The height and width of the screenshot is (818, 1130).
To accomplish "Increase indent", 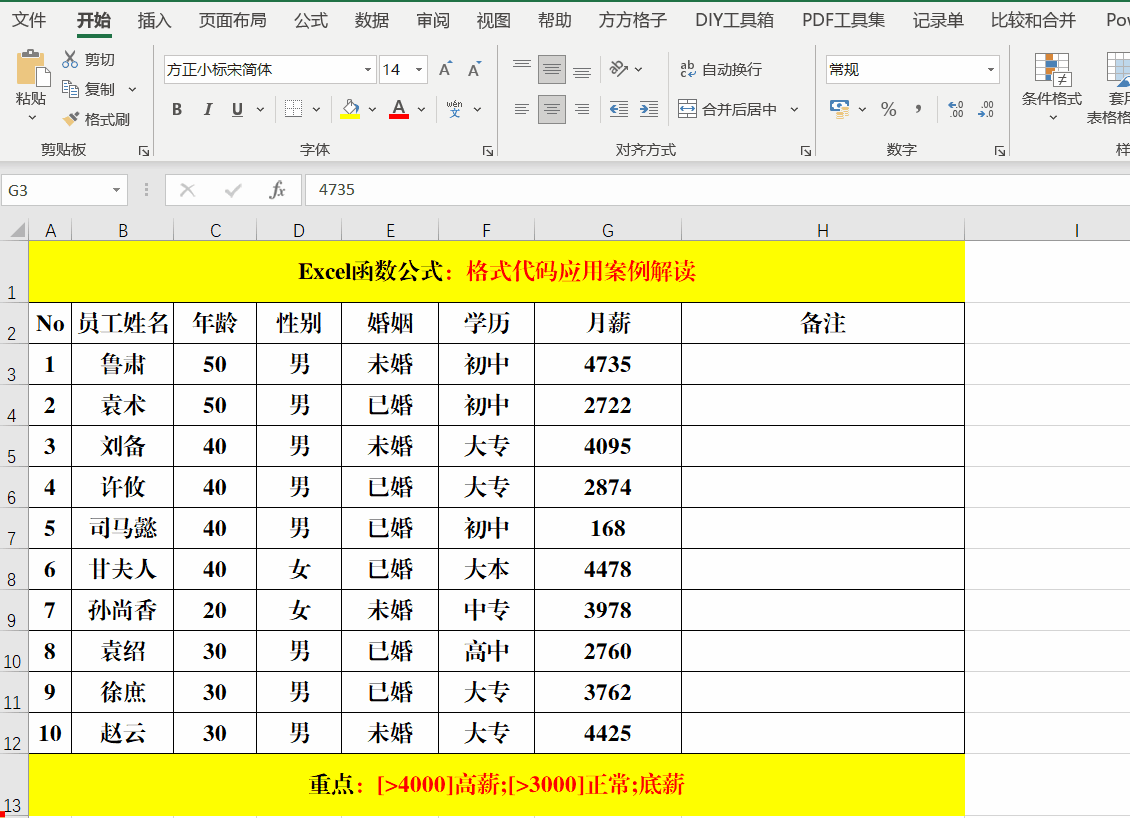I will click(649, 110).
